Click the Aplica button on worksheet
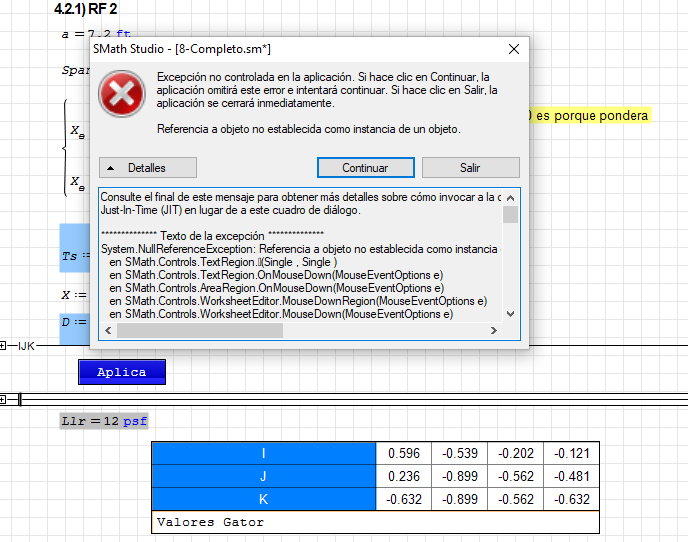This screenshot has height=542, width=688. [121, 372]
